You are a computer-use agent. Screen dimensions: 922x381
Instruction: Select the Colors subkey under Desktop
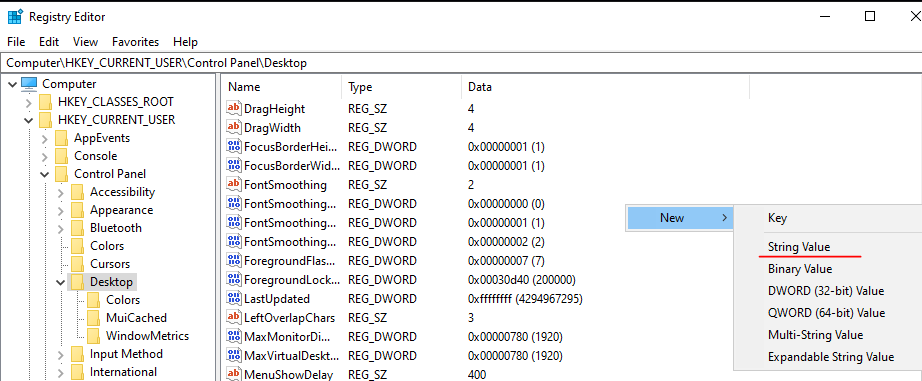[x=122, y=300]
